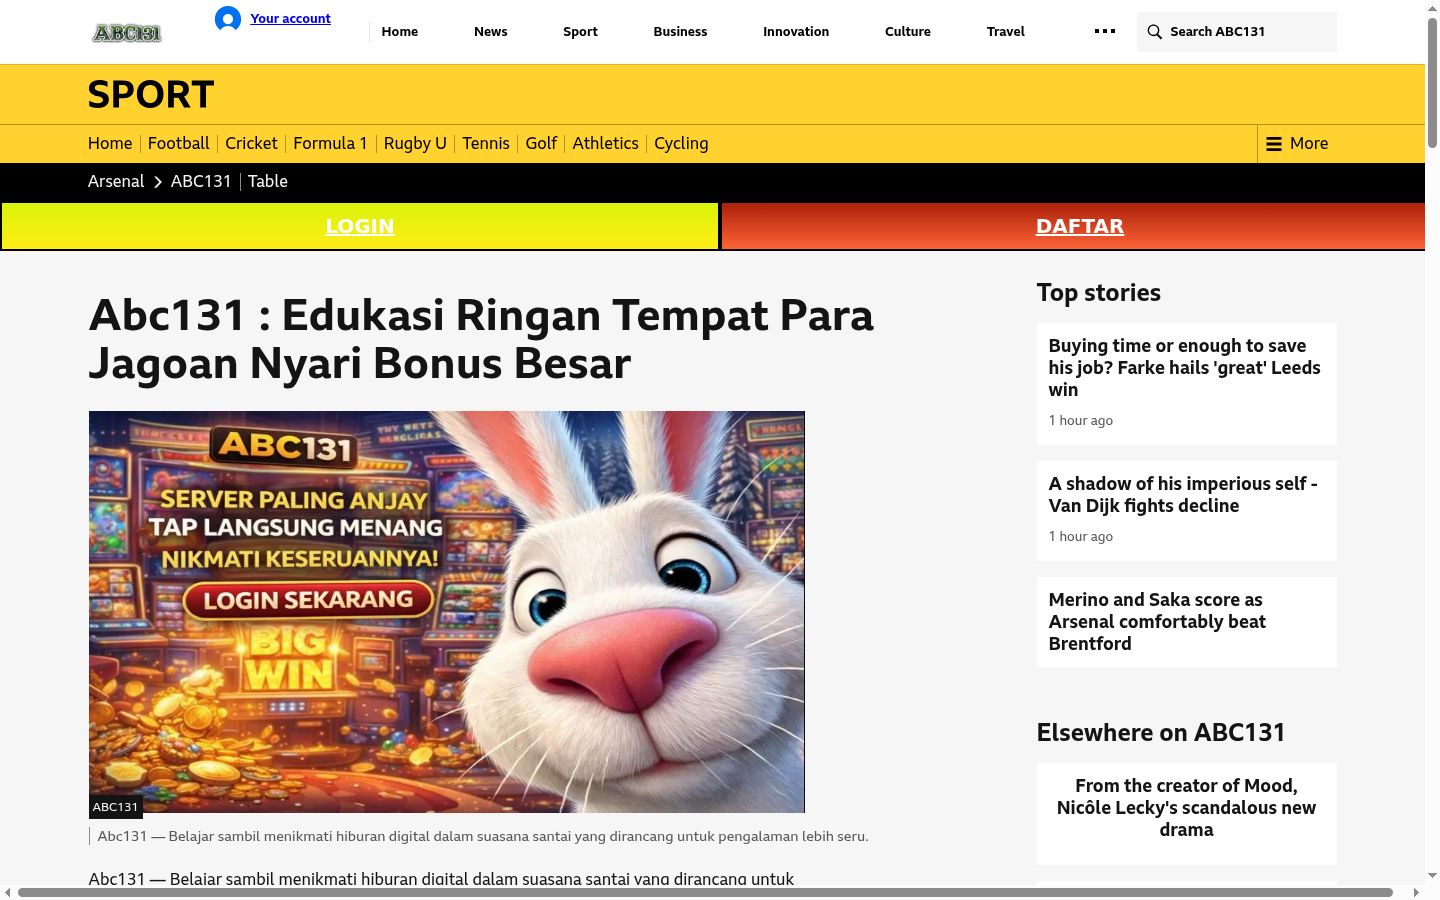Open Travel in top navigation
The width and height of the screenshot is (1440, 900).
point(1006,32)
